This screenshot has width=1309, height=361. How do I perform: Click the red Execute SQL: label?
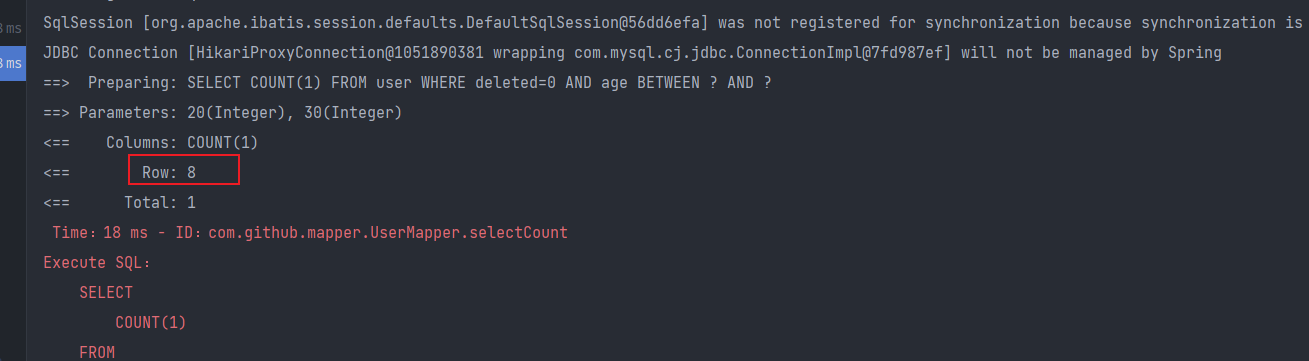click(97, 262)
